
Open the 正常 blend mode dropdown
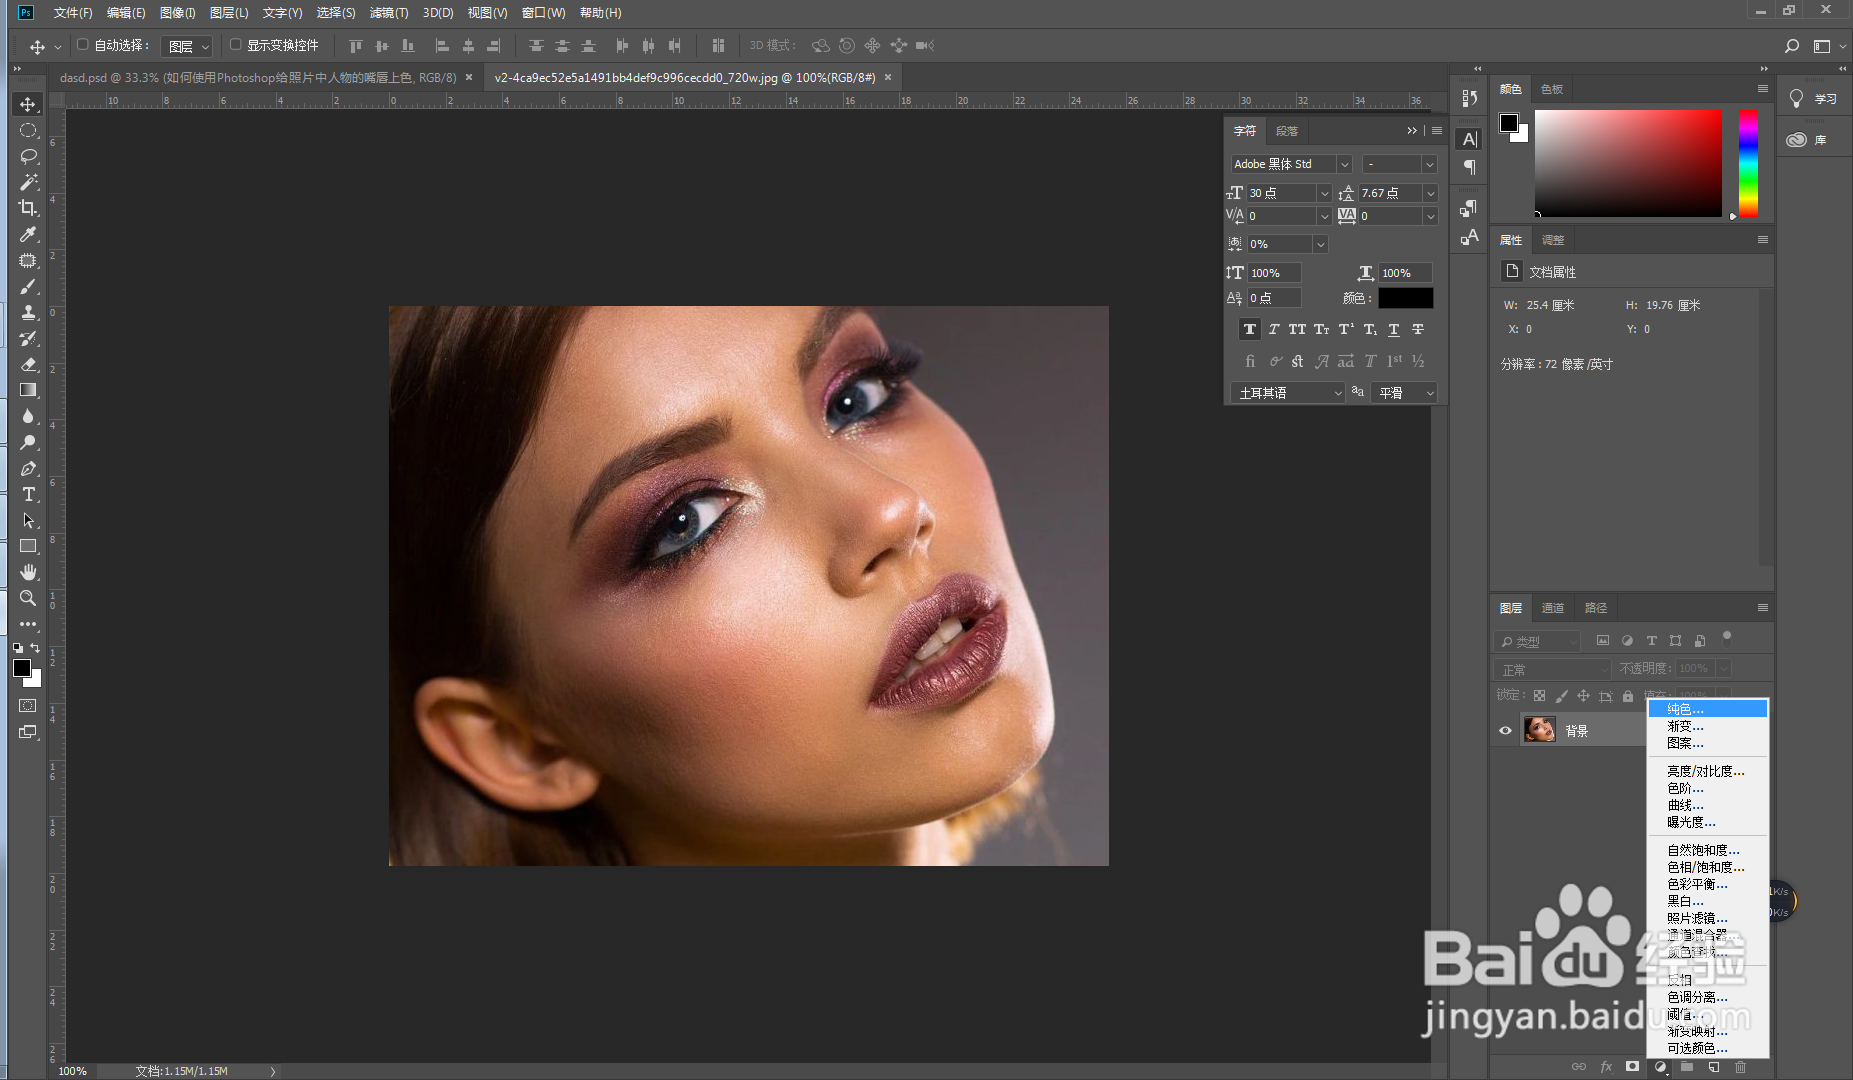click(x=1552, y=668)
